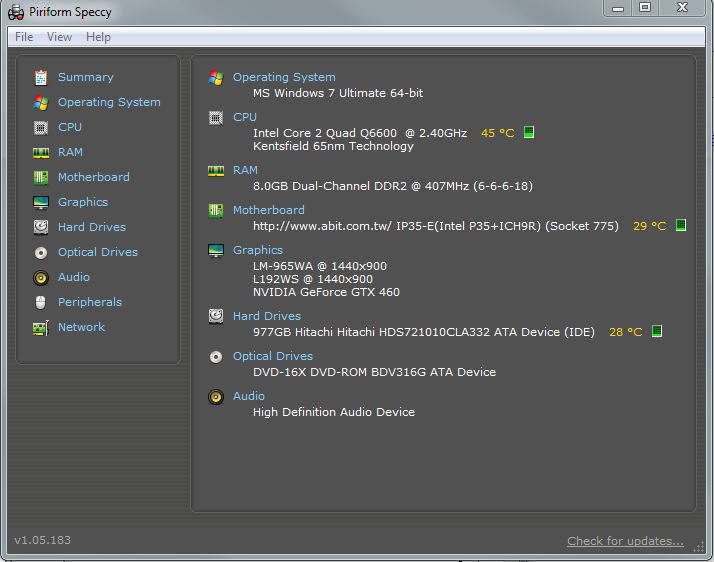This screenshot has width=714, height=562.
Task: Click the Summary clipboard icon in sidebar
Action: point(41,77)
